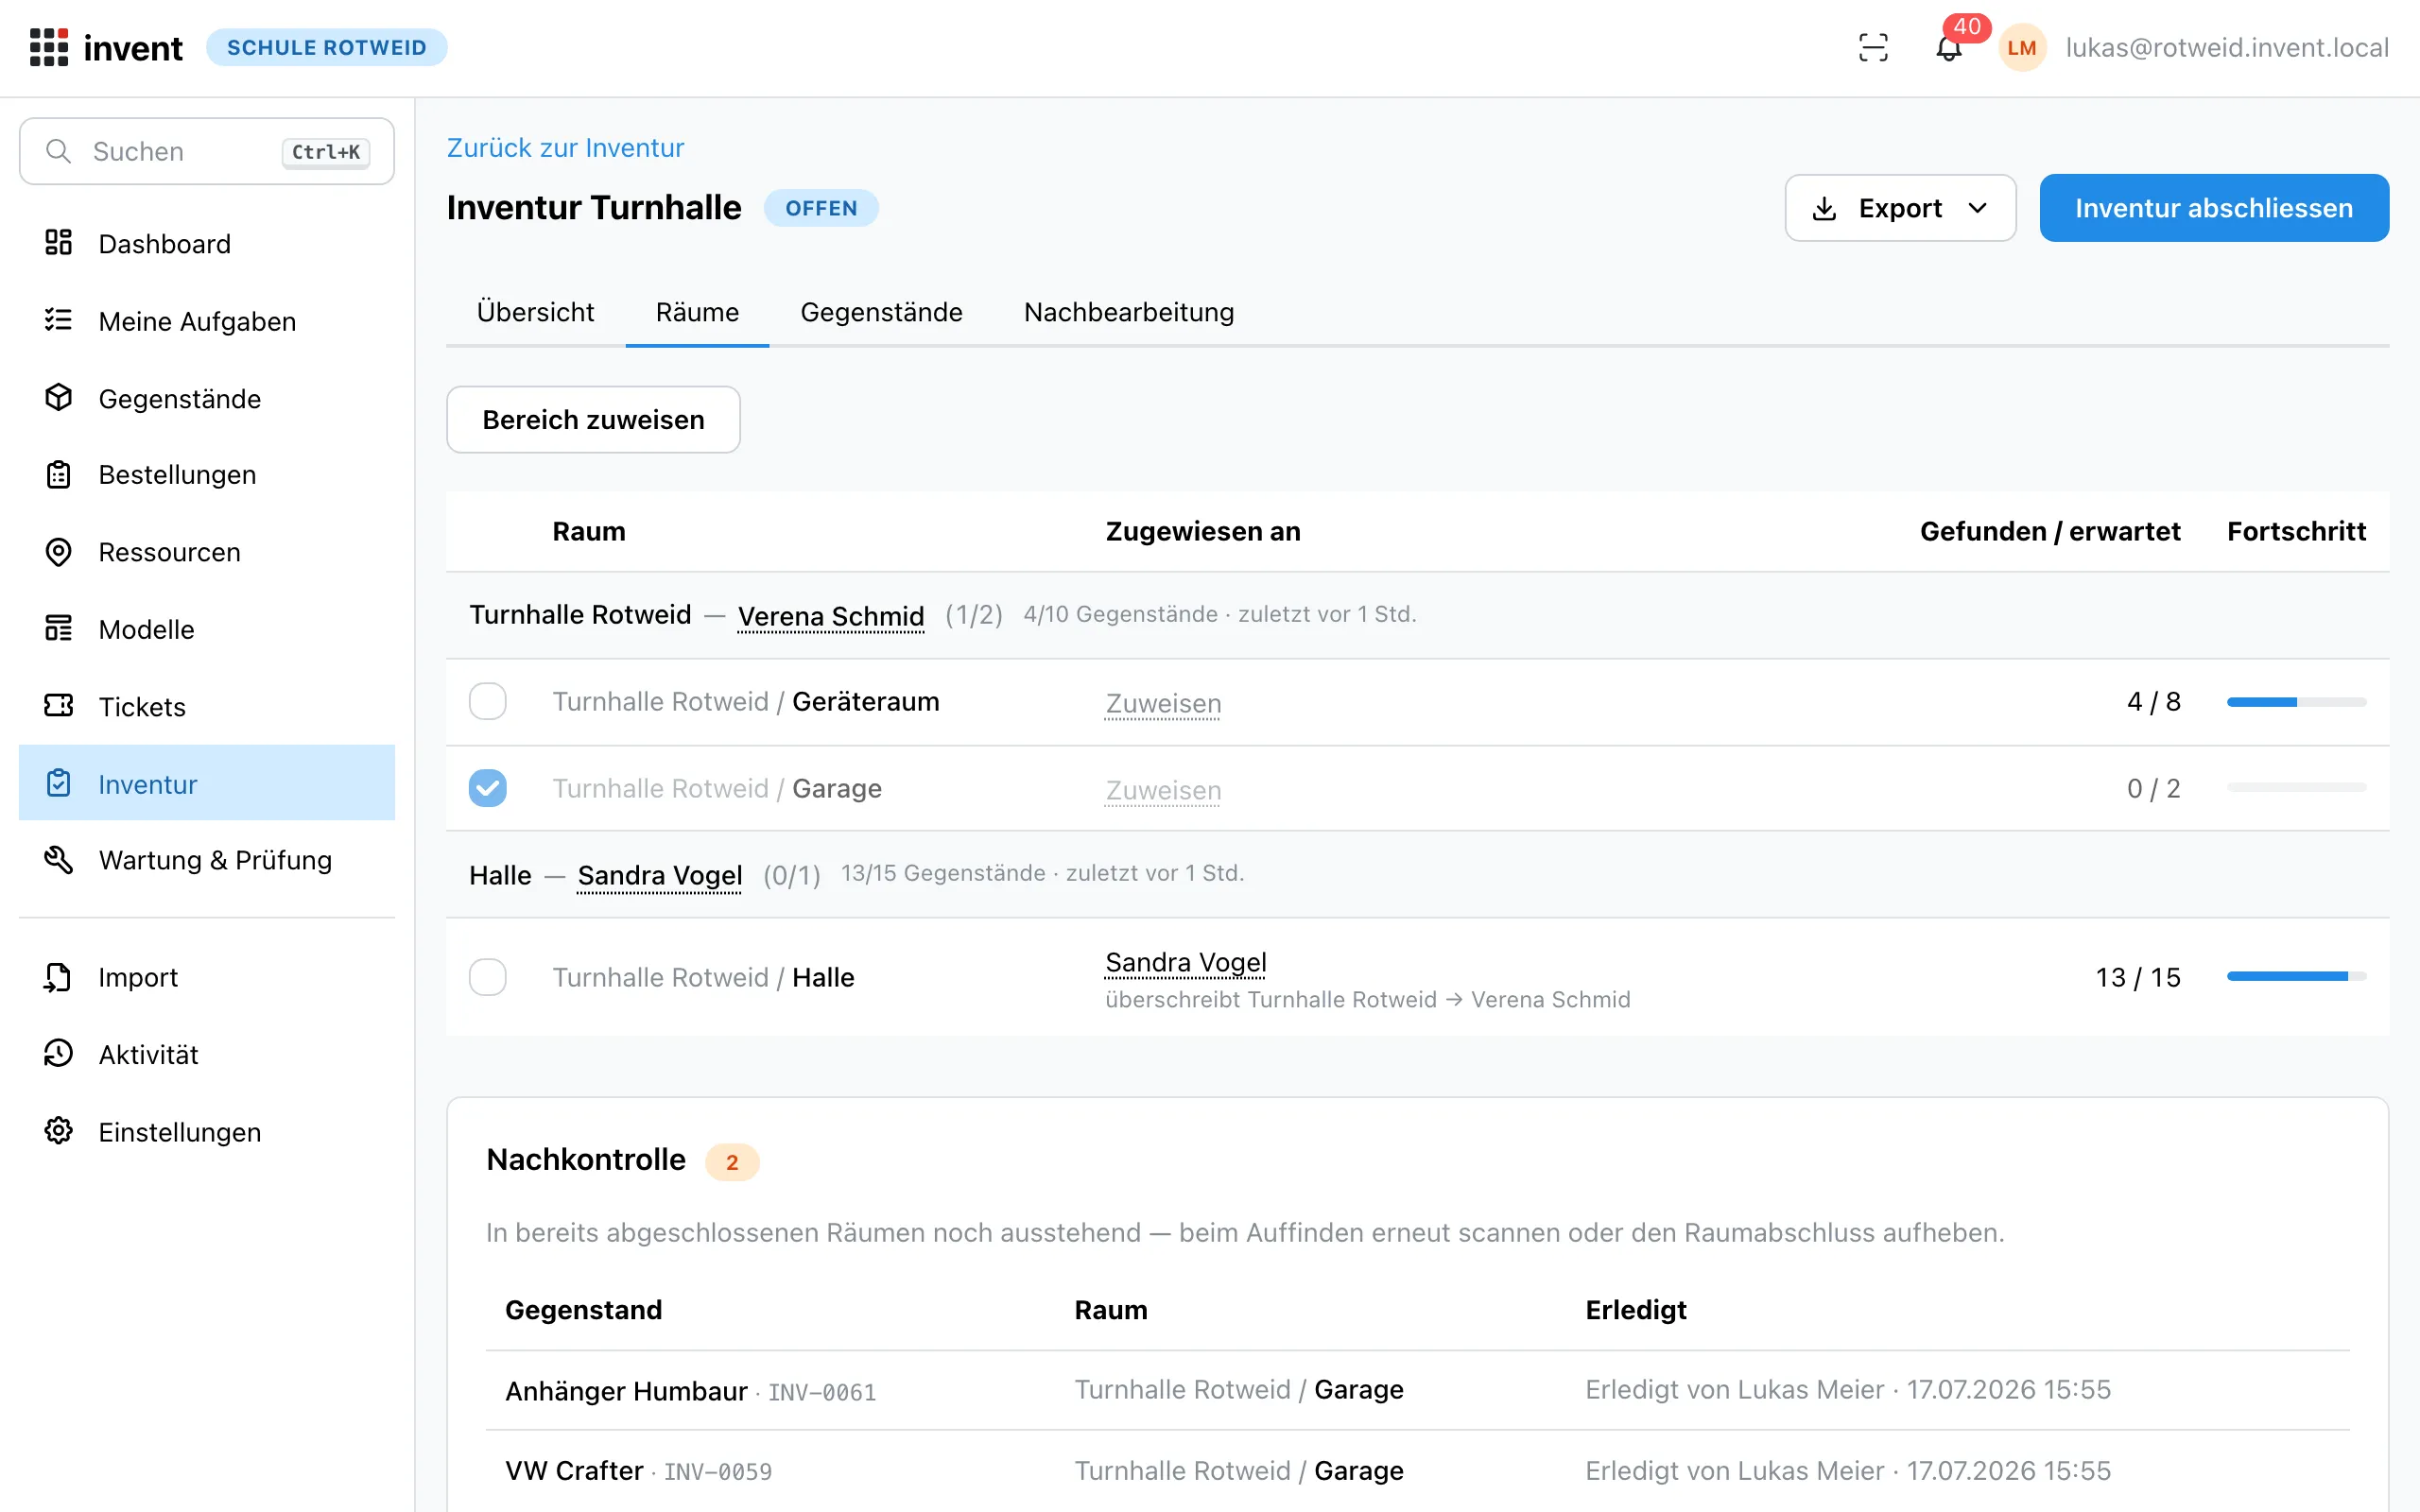Open the Gegenstände tab
The height and width of the screenshot is (1512, 2420).
click(881, 312)
